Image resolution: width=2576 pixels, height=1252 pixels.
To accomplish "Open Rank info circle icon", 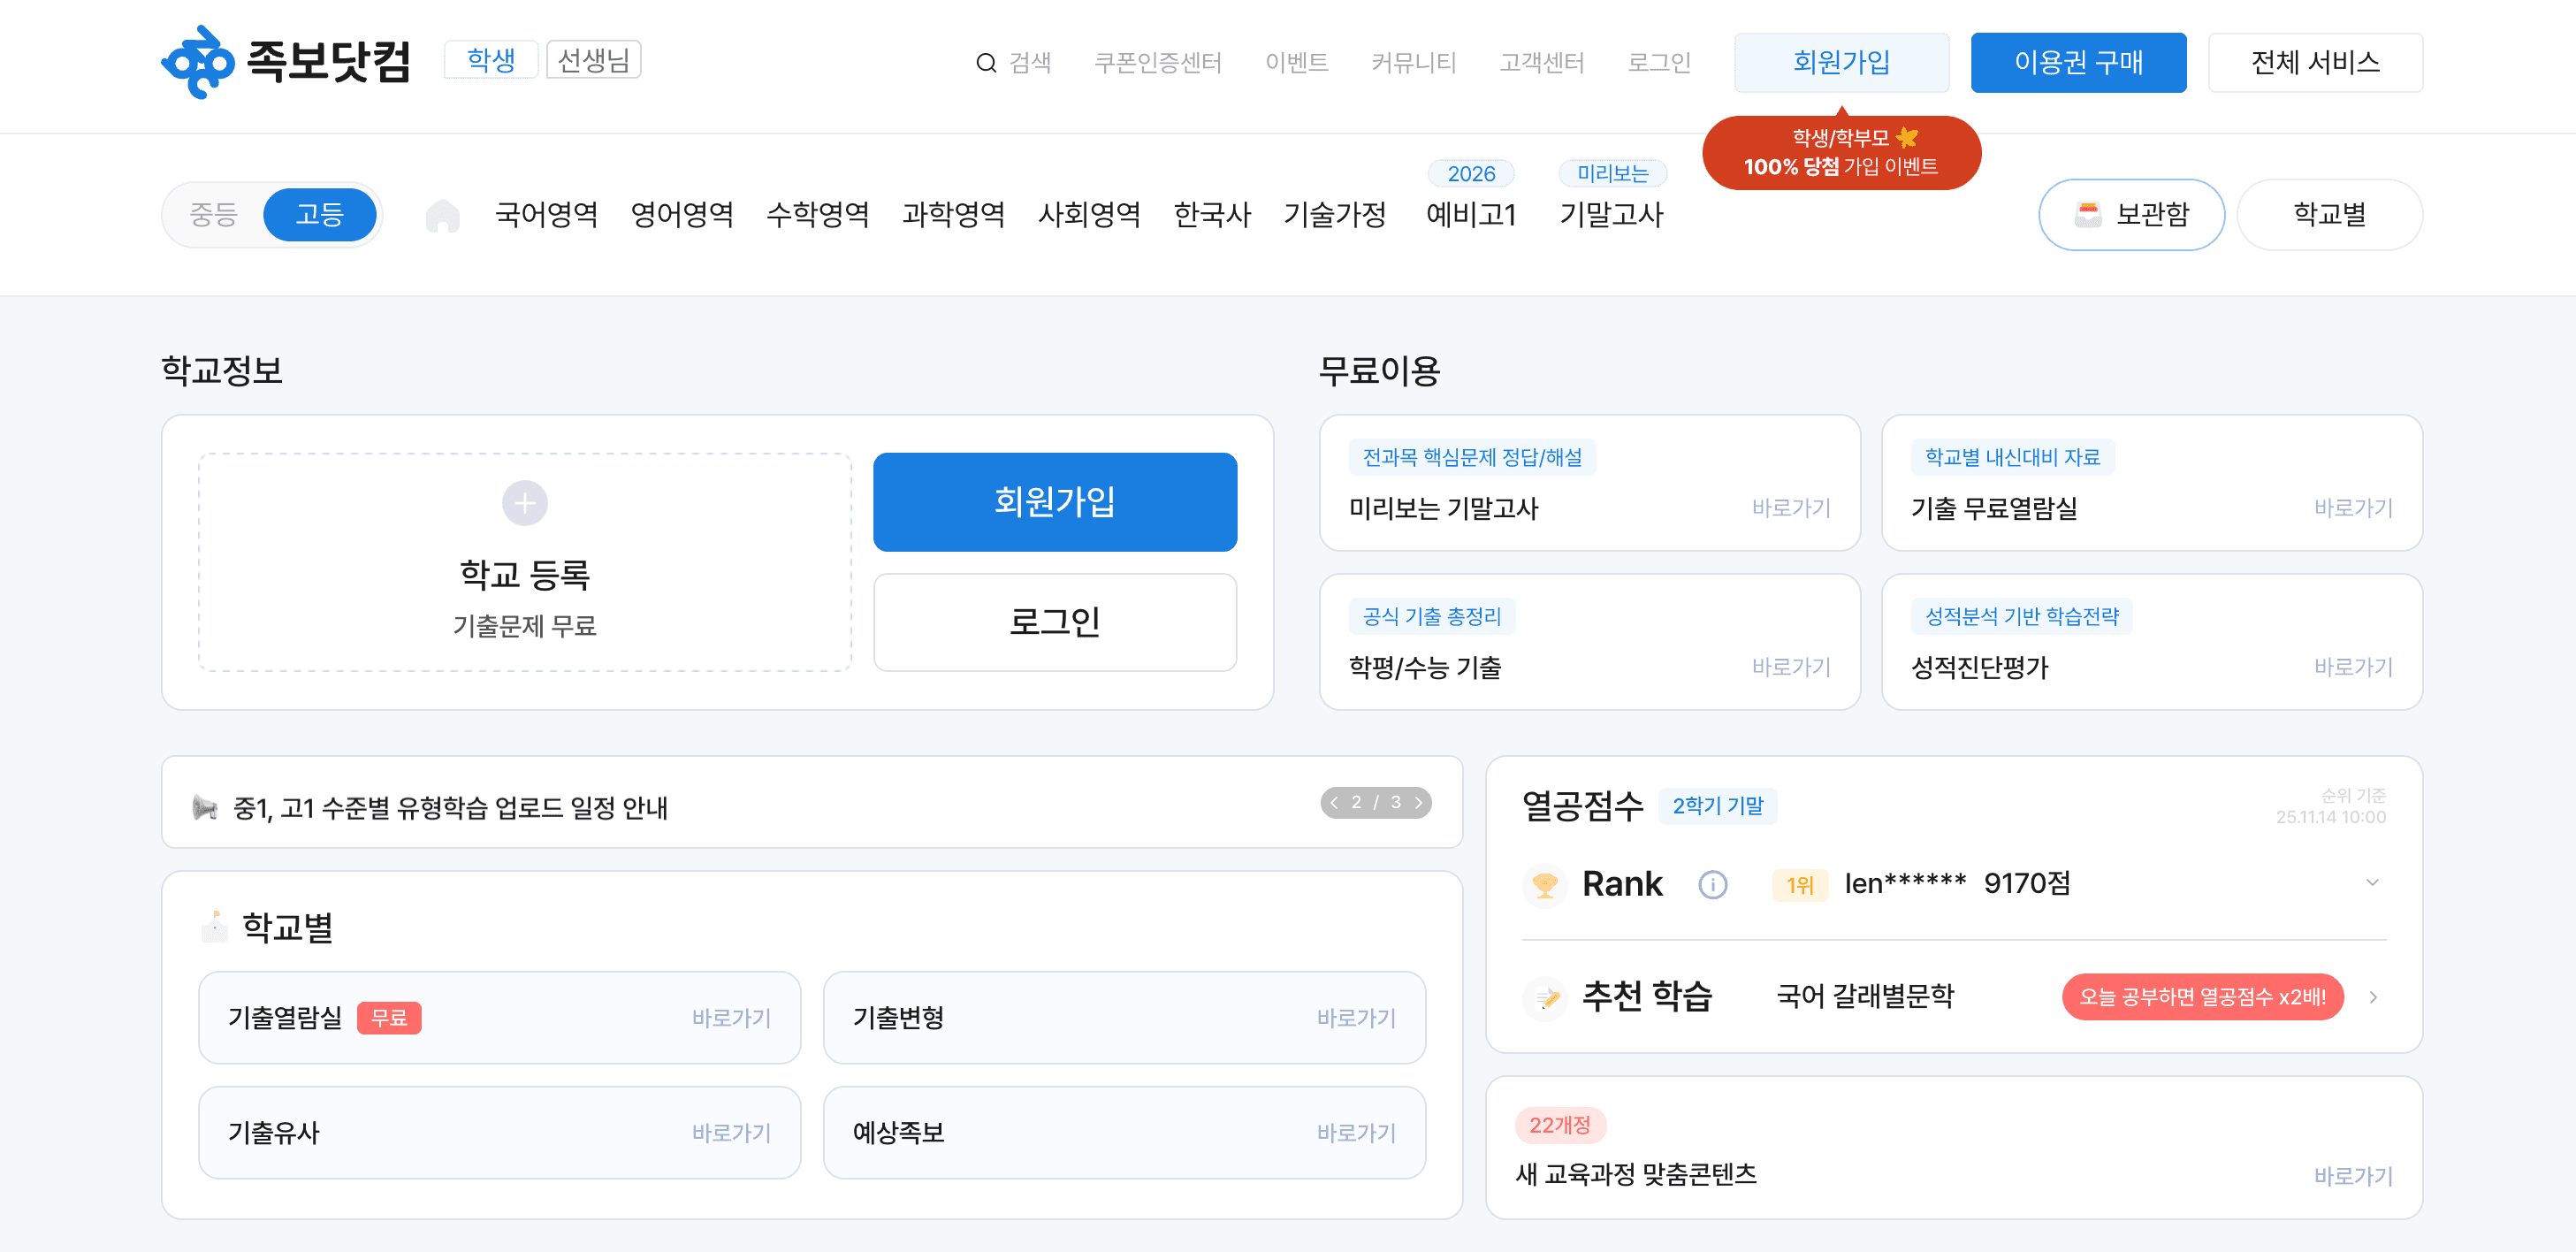I will 1712,884.
